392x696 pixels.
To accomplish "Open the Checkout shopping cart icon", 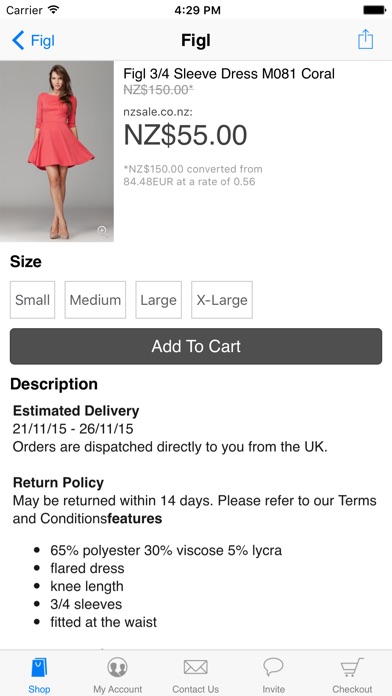I will pos(352,668).
